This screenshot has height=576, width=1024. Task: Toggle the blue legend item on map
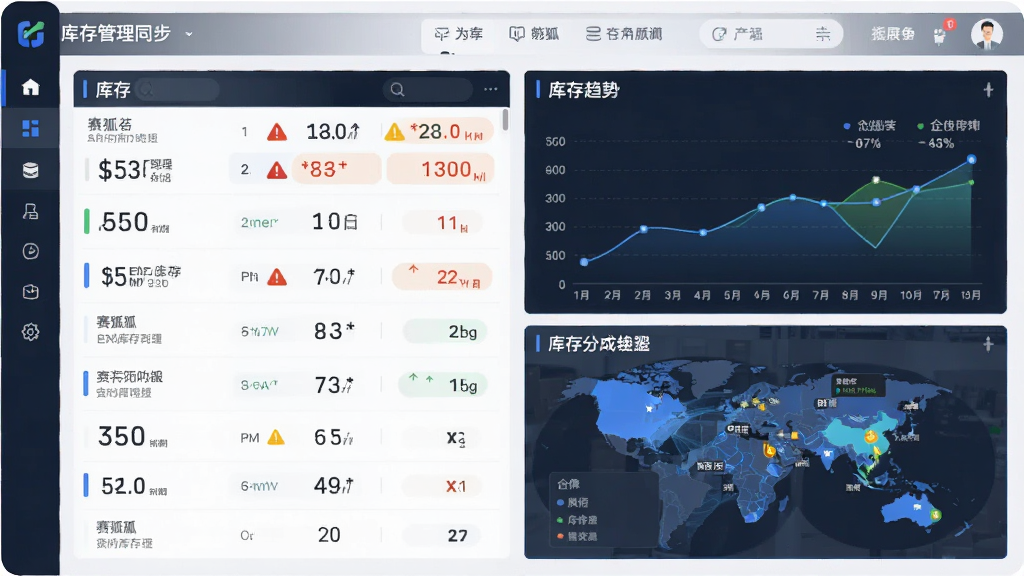pyautogui.click(x=573, y=502)
